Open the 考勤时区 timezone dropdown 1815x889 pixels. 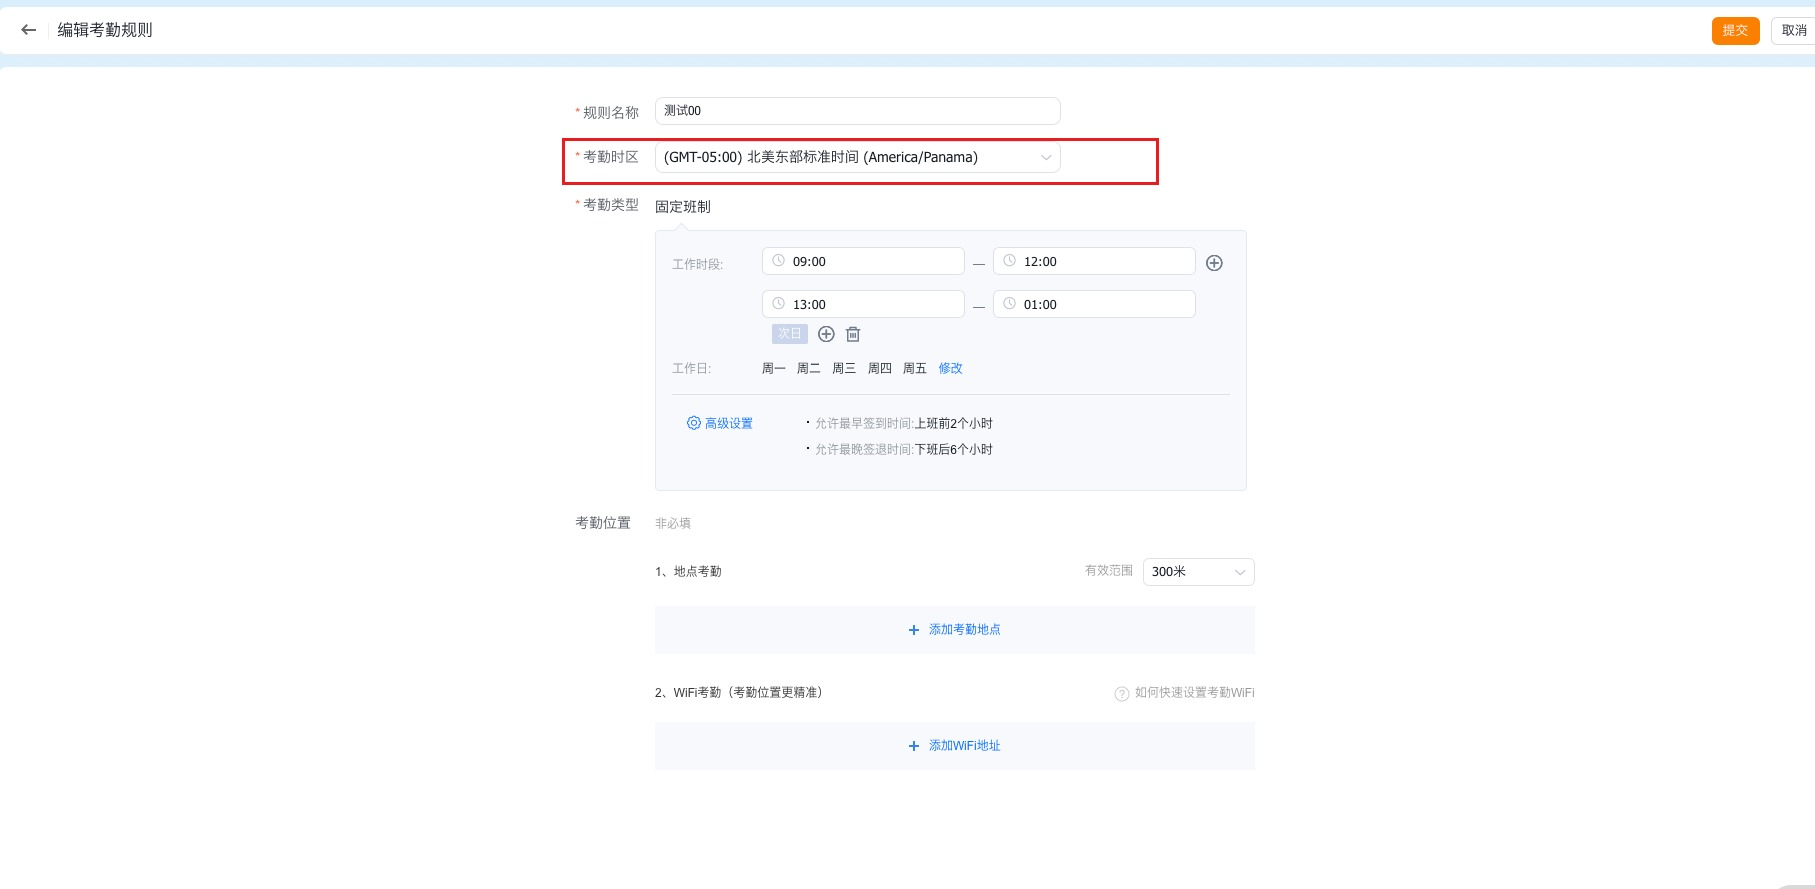click(x=856, y=157)
